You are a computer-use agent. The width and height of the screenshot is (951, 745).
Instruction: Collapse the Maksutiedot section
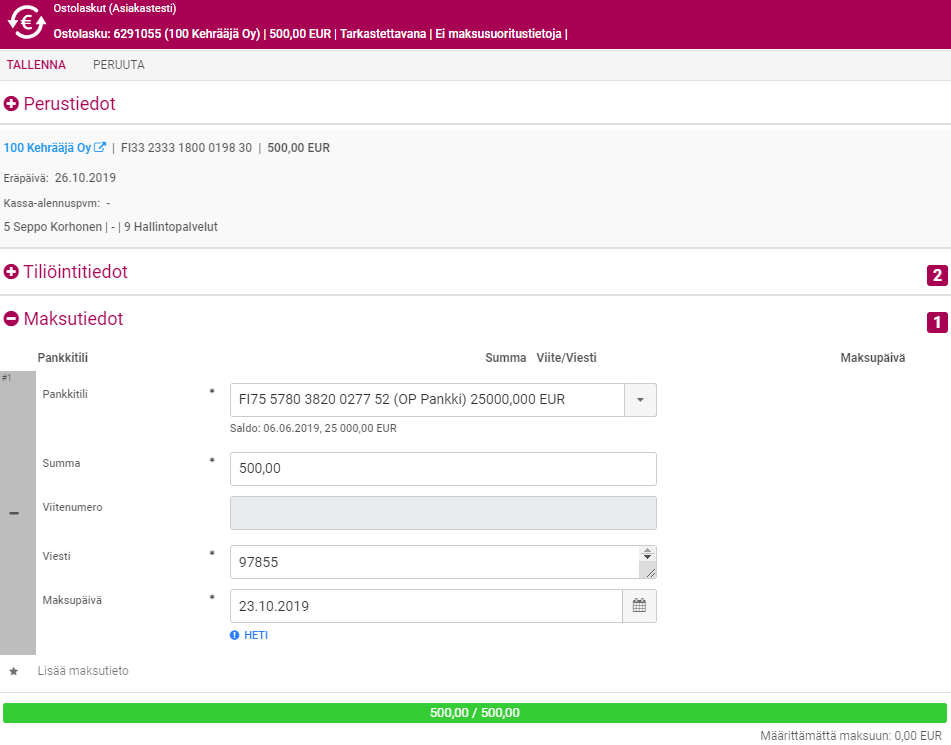point(12,319)
